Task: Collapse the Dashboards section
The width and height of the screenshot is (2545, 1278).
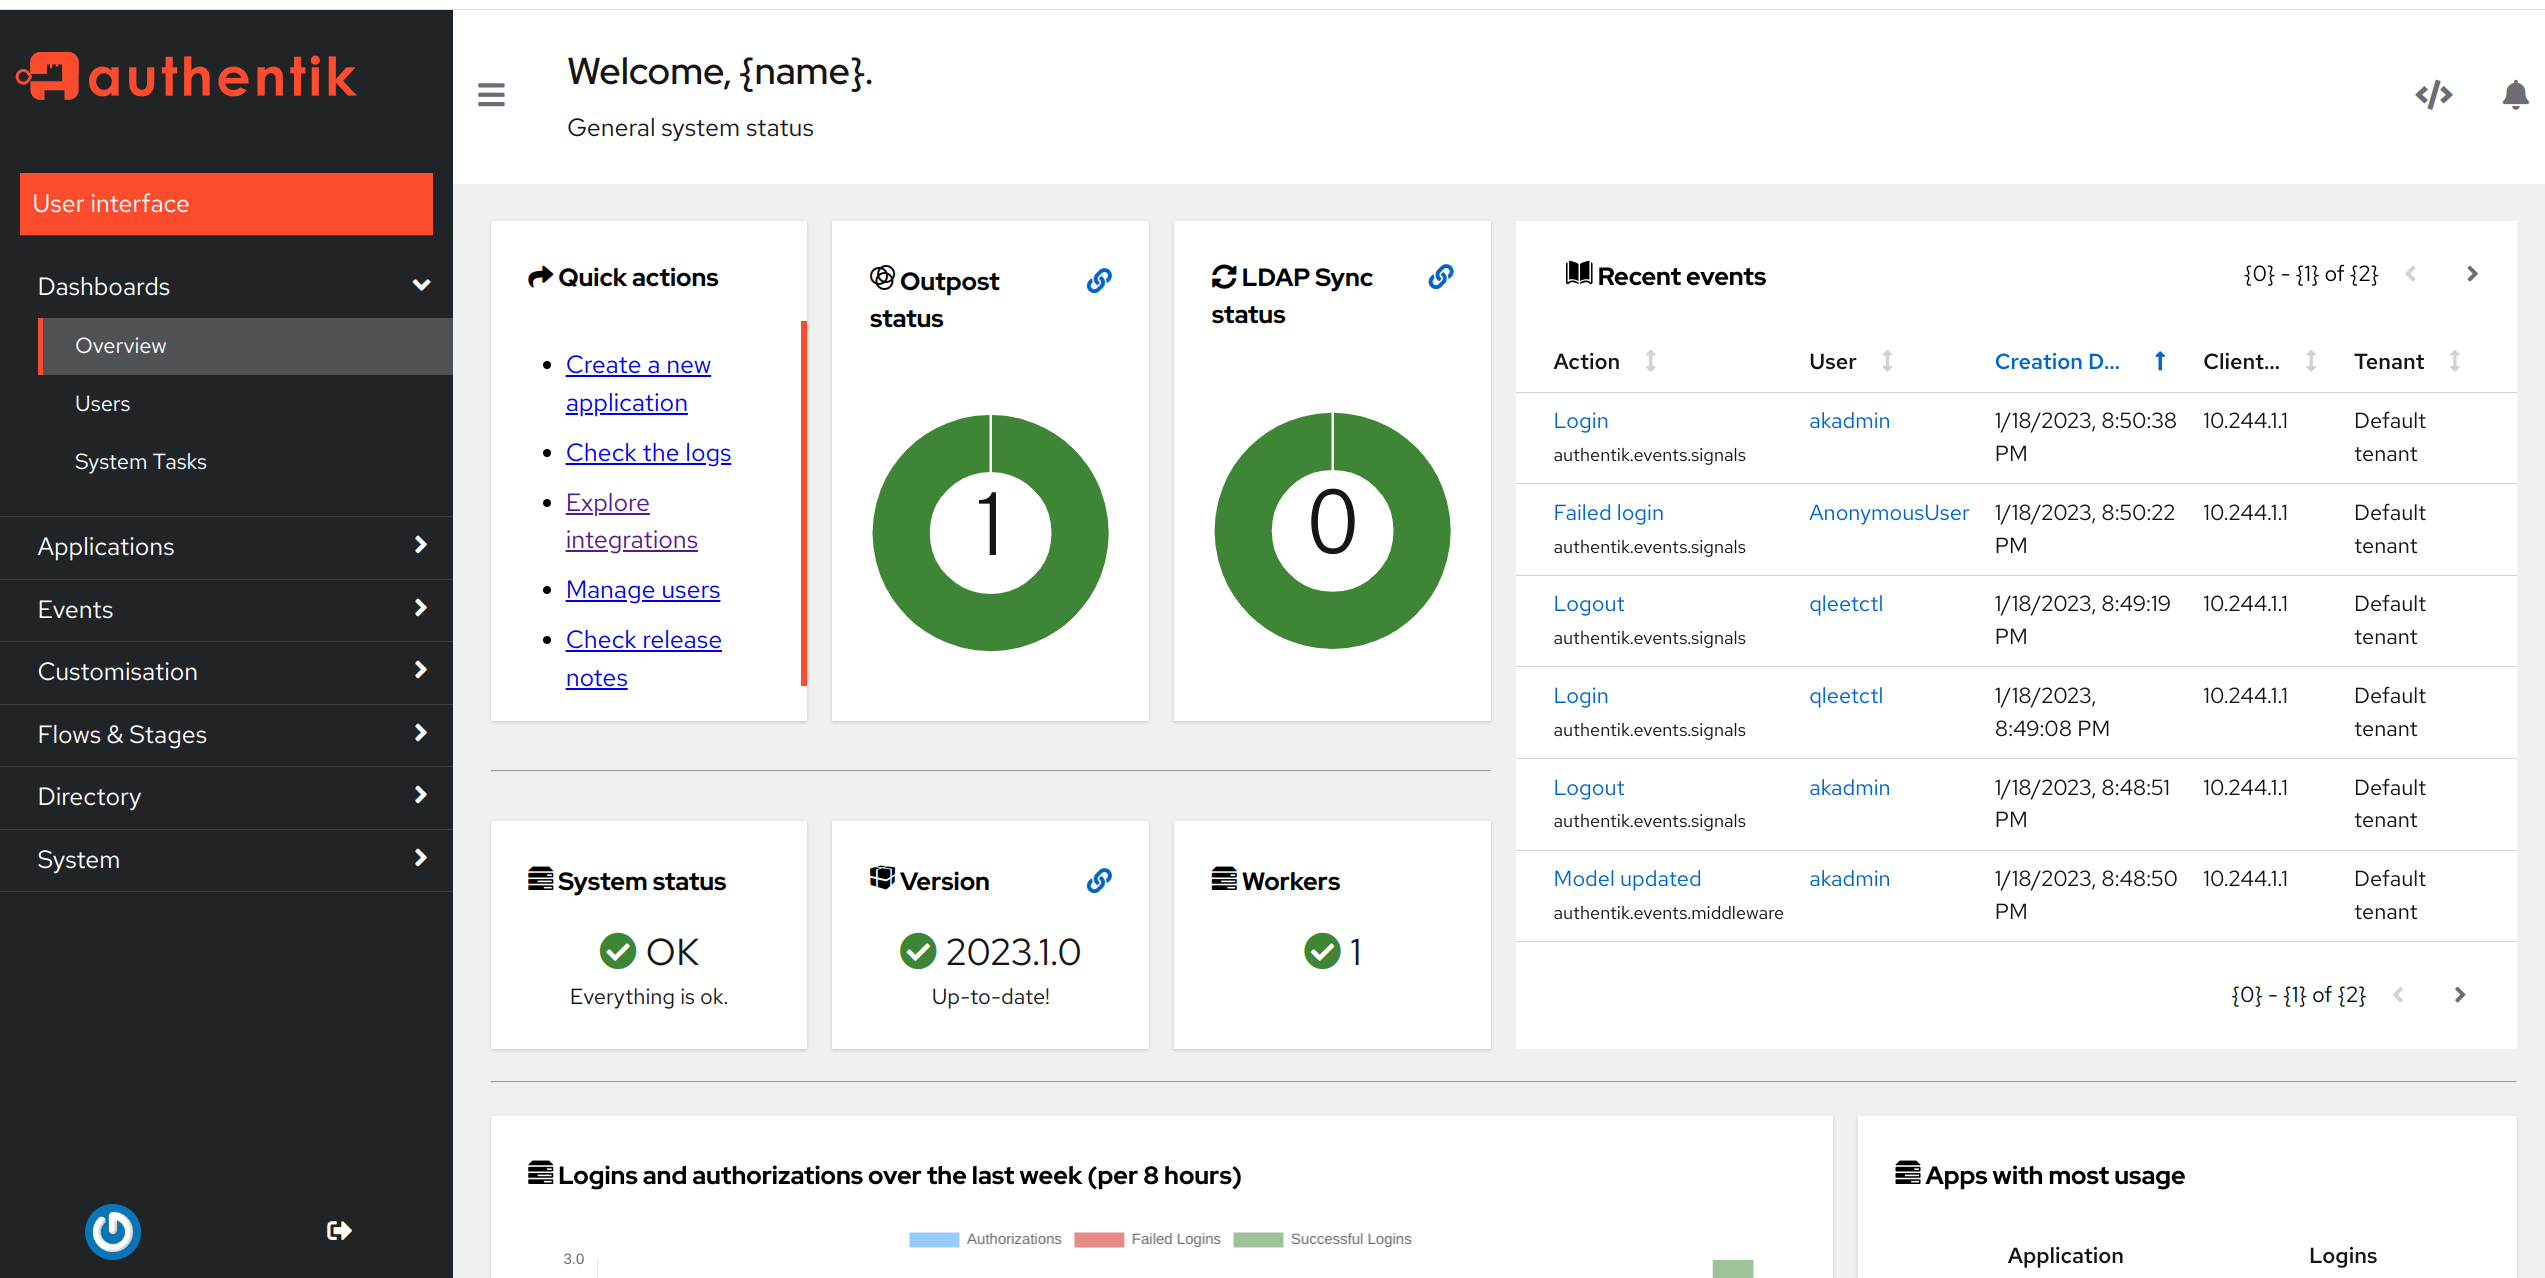Action: click(421, 285)
